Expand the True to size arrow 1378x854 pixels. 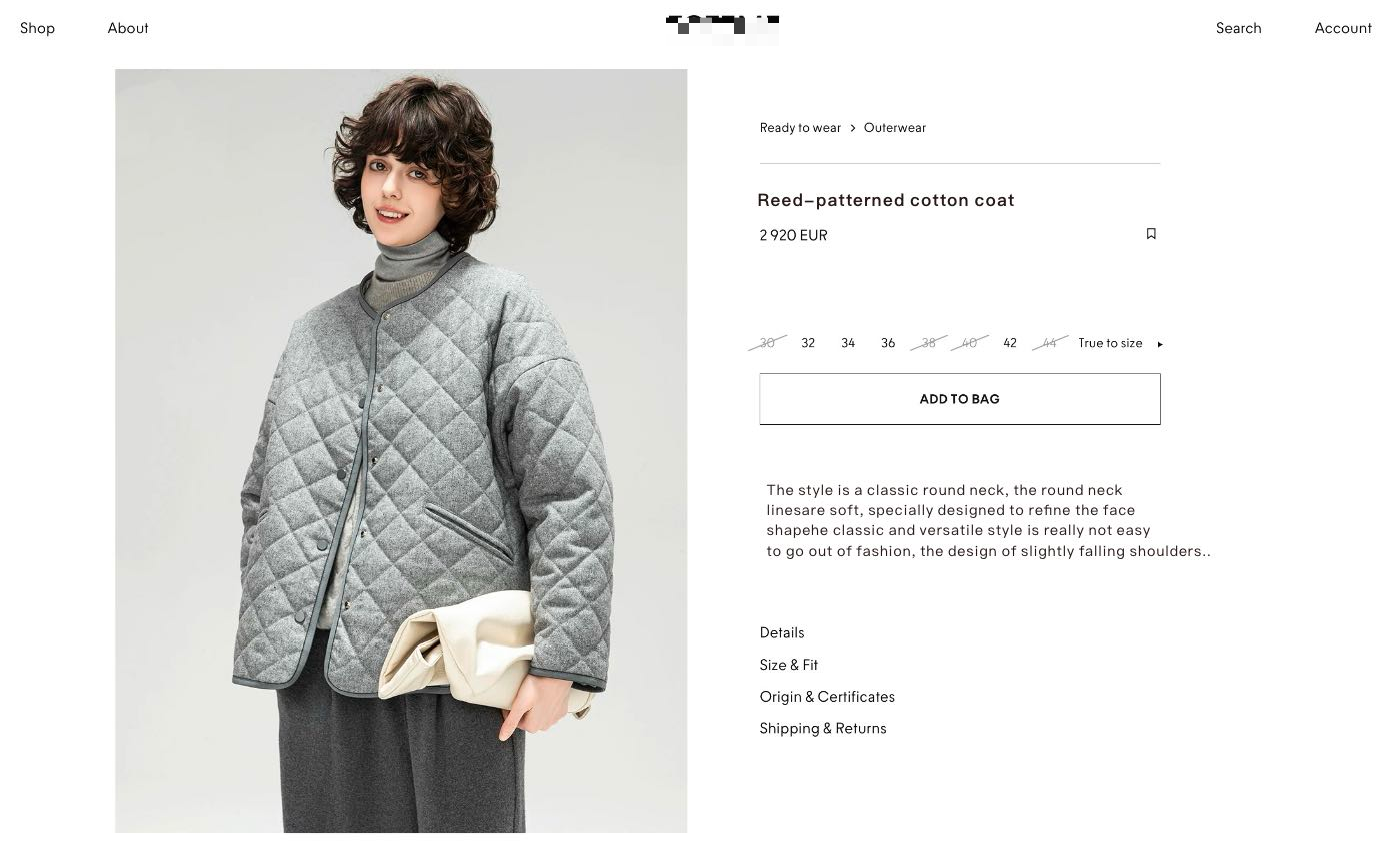coord(1160,344)
